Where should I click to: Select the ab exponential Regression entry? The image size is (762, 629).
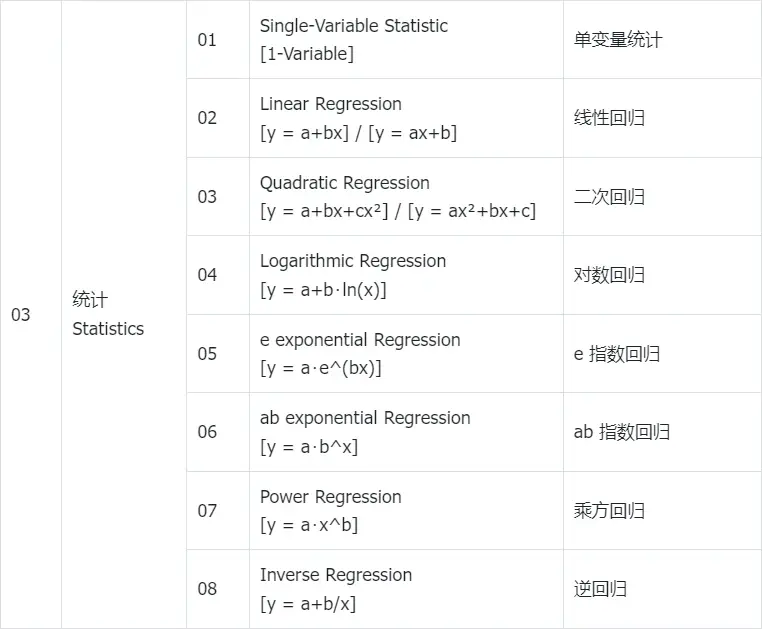[x=406, y=432]
